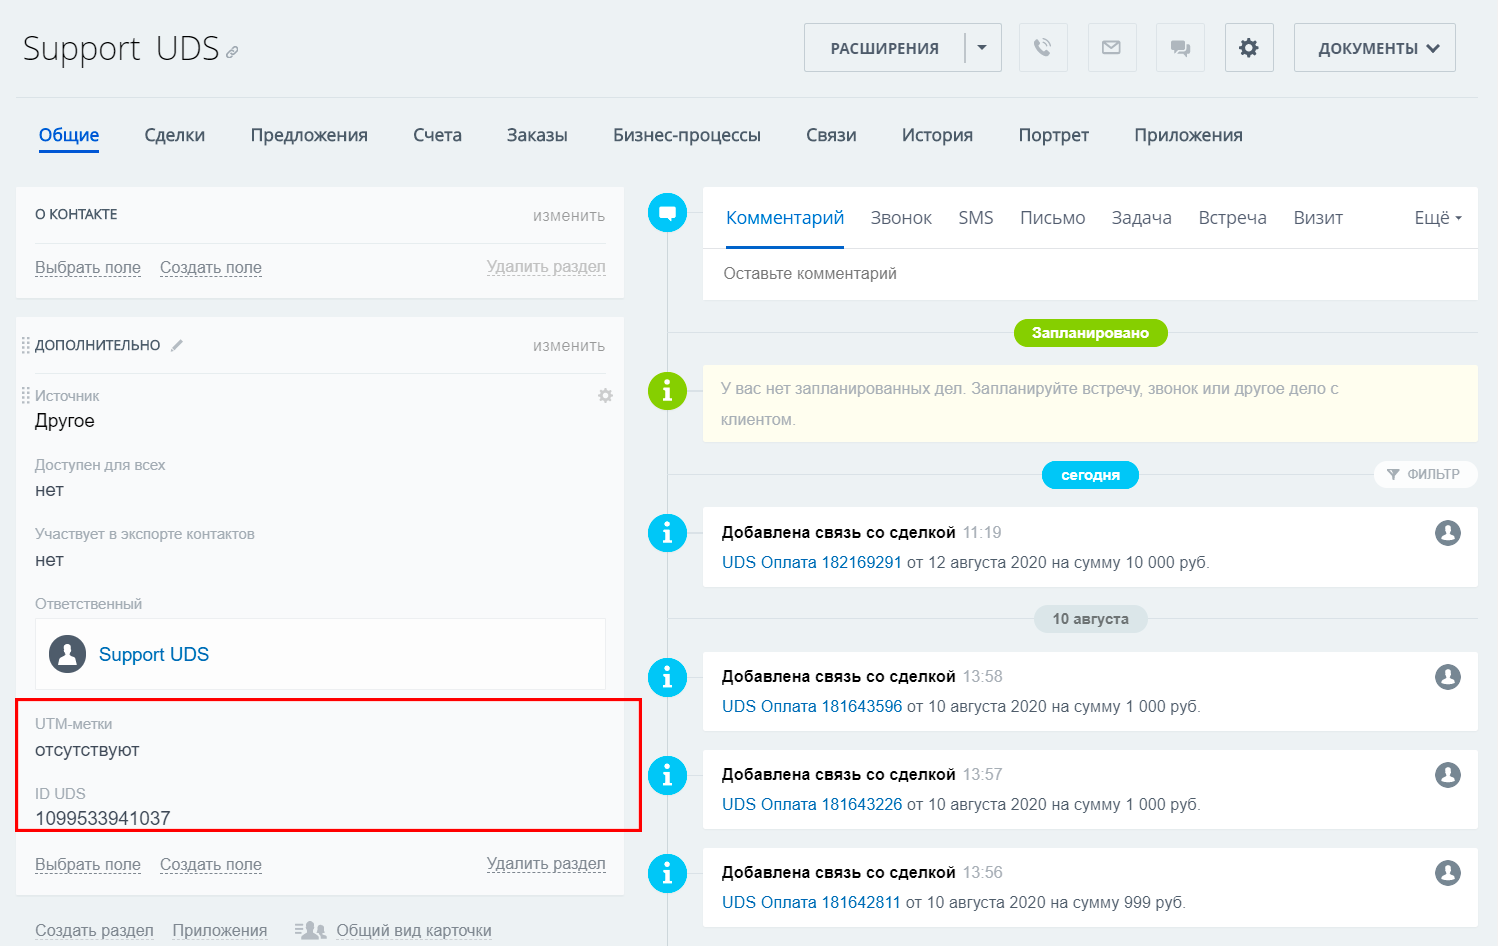The image size is (1498, 946).
Task: Click ФИЛЬТР button in timeline
Action: coord(1424,474)
